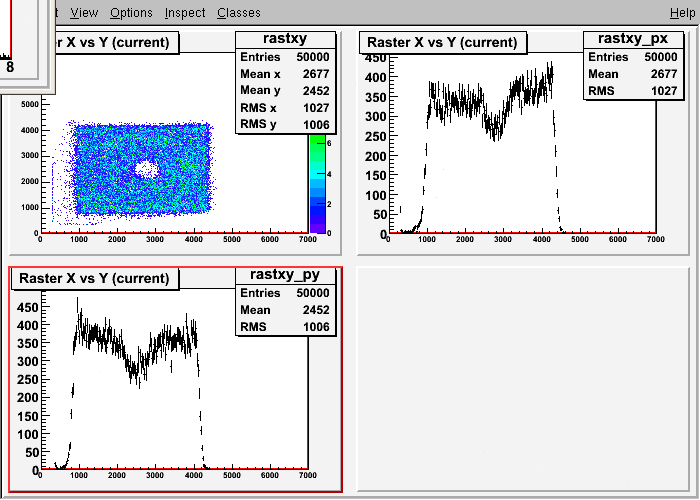Viewport: 700px width, 500px height.
Task: Open the View menu
Action: [x=84, y=13]
